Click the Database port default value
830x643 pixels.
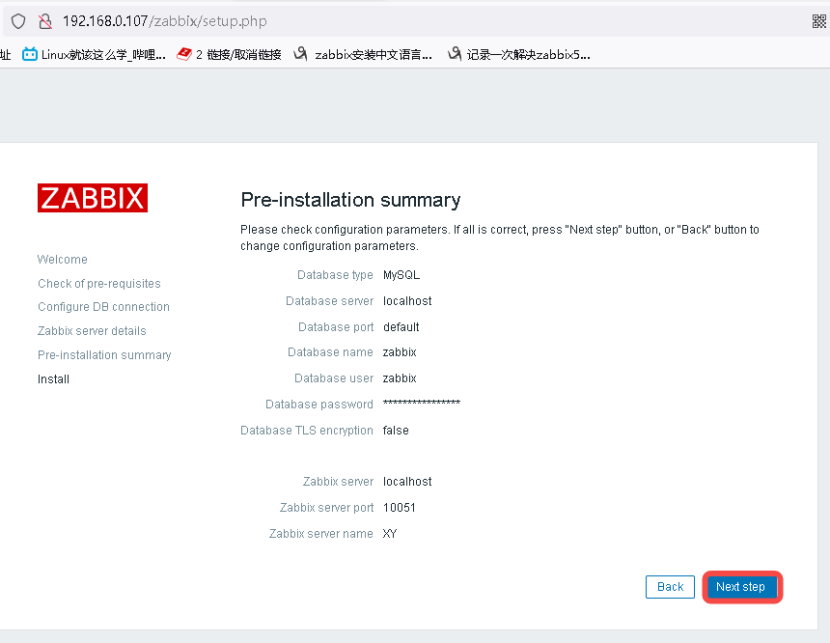pyautogui.click(x=401, y=327)
